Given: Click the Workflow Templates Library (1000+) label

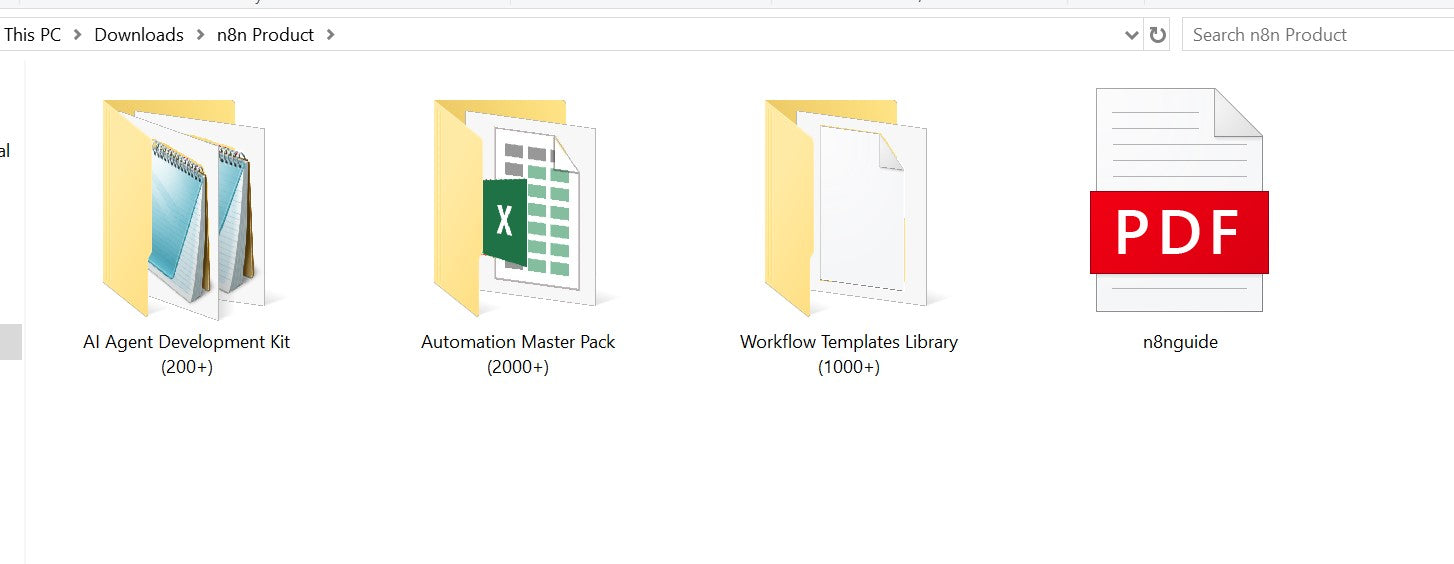Looking at the screenshot, I should coord(849,354).
